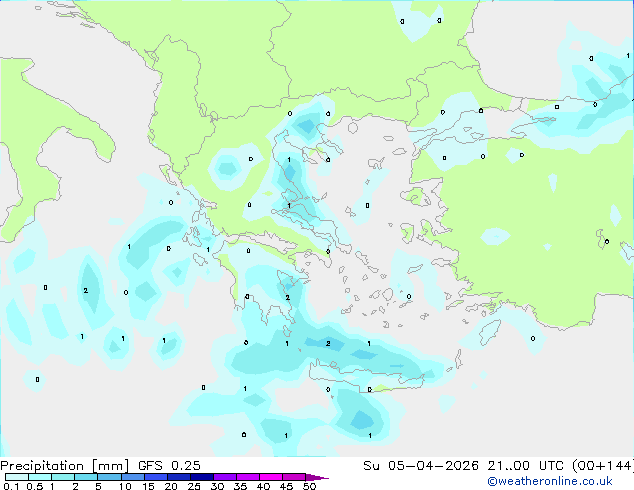Click the dark blue swatch between 20 and 25
The width and height of the screenshot is (634, 490).
click(178, 477)
